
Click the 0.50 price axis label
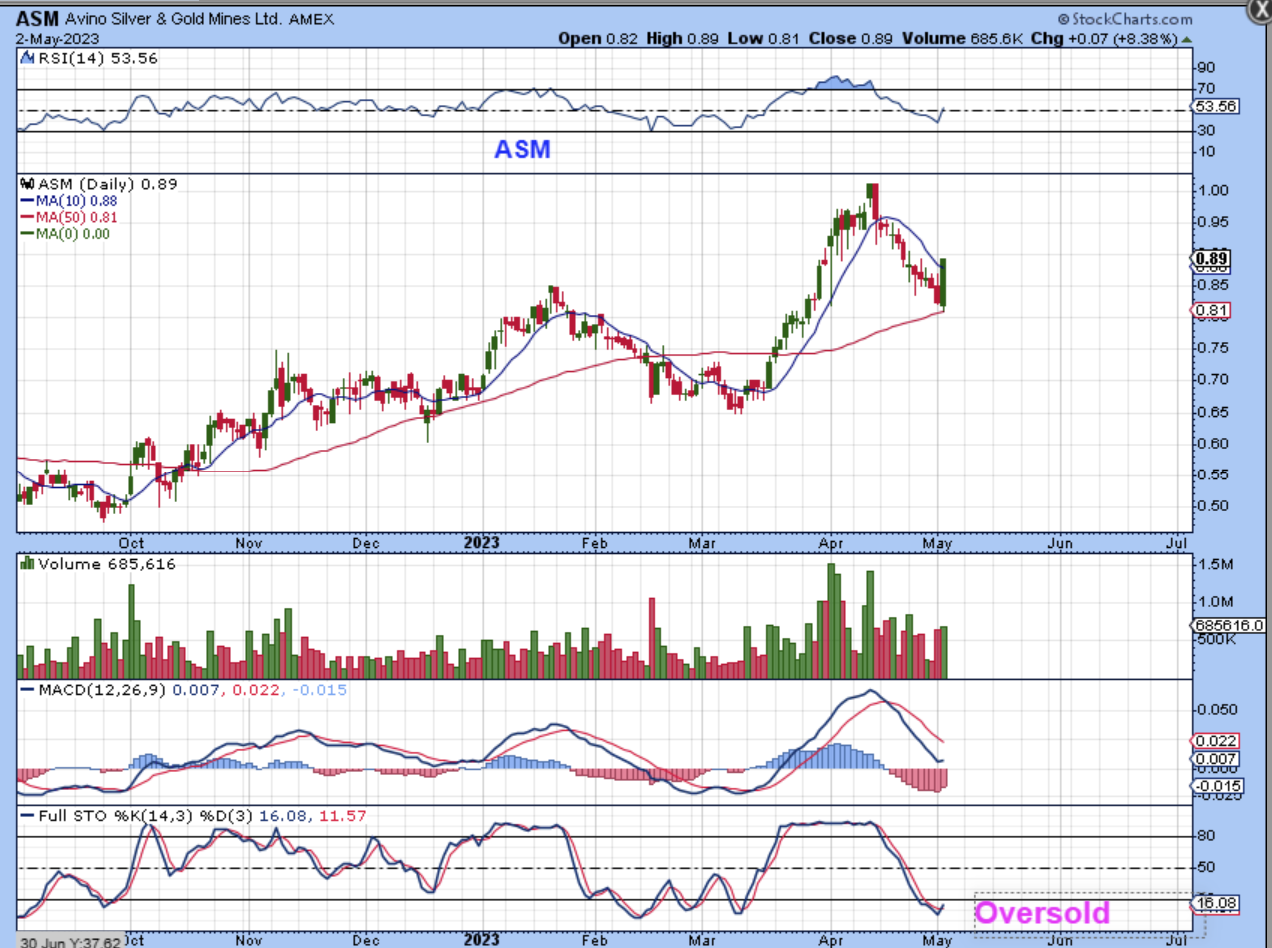(x=1213, y=505)
